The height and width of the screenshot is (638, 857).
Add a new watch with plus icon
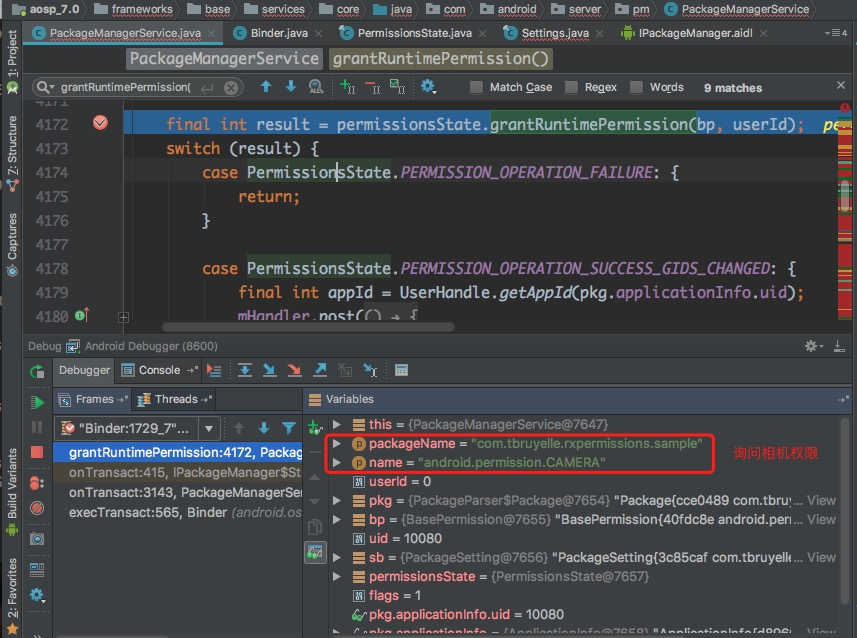tap(316, 427)
